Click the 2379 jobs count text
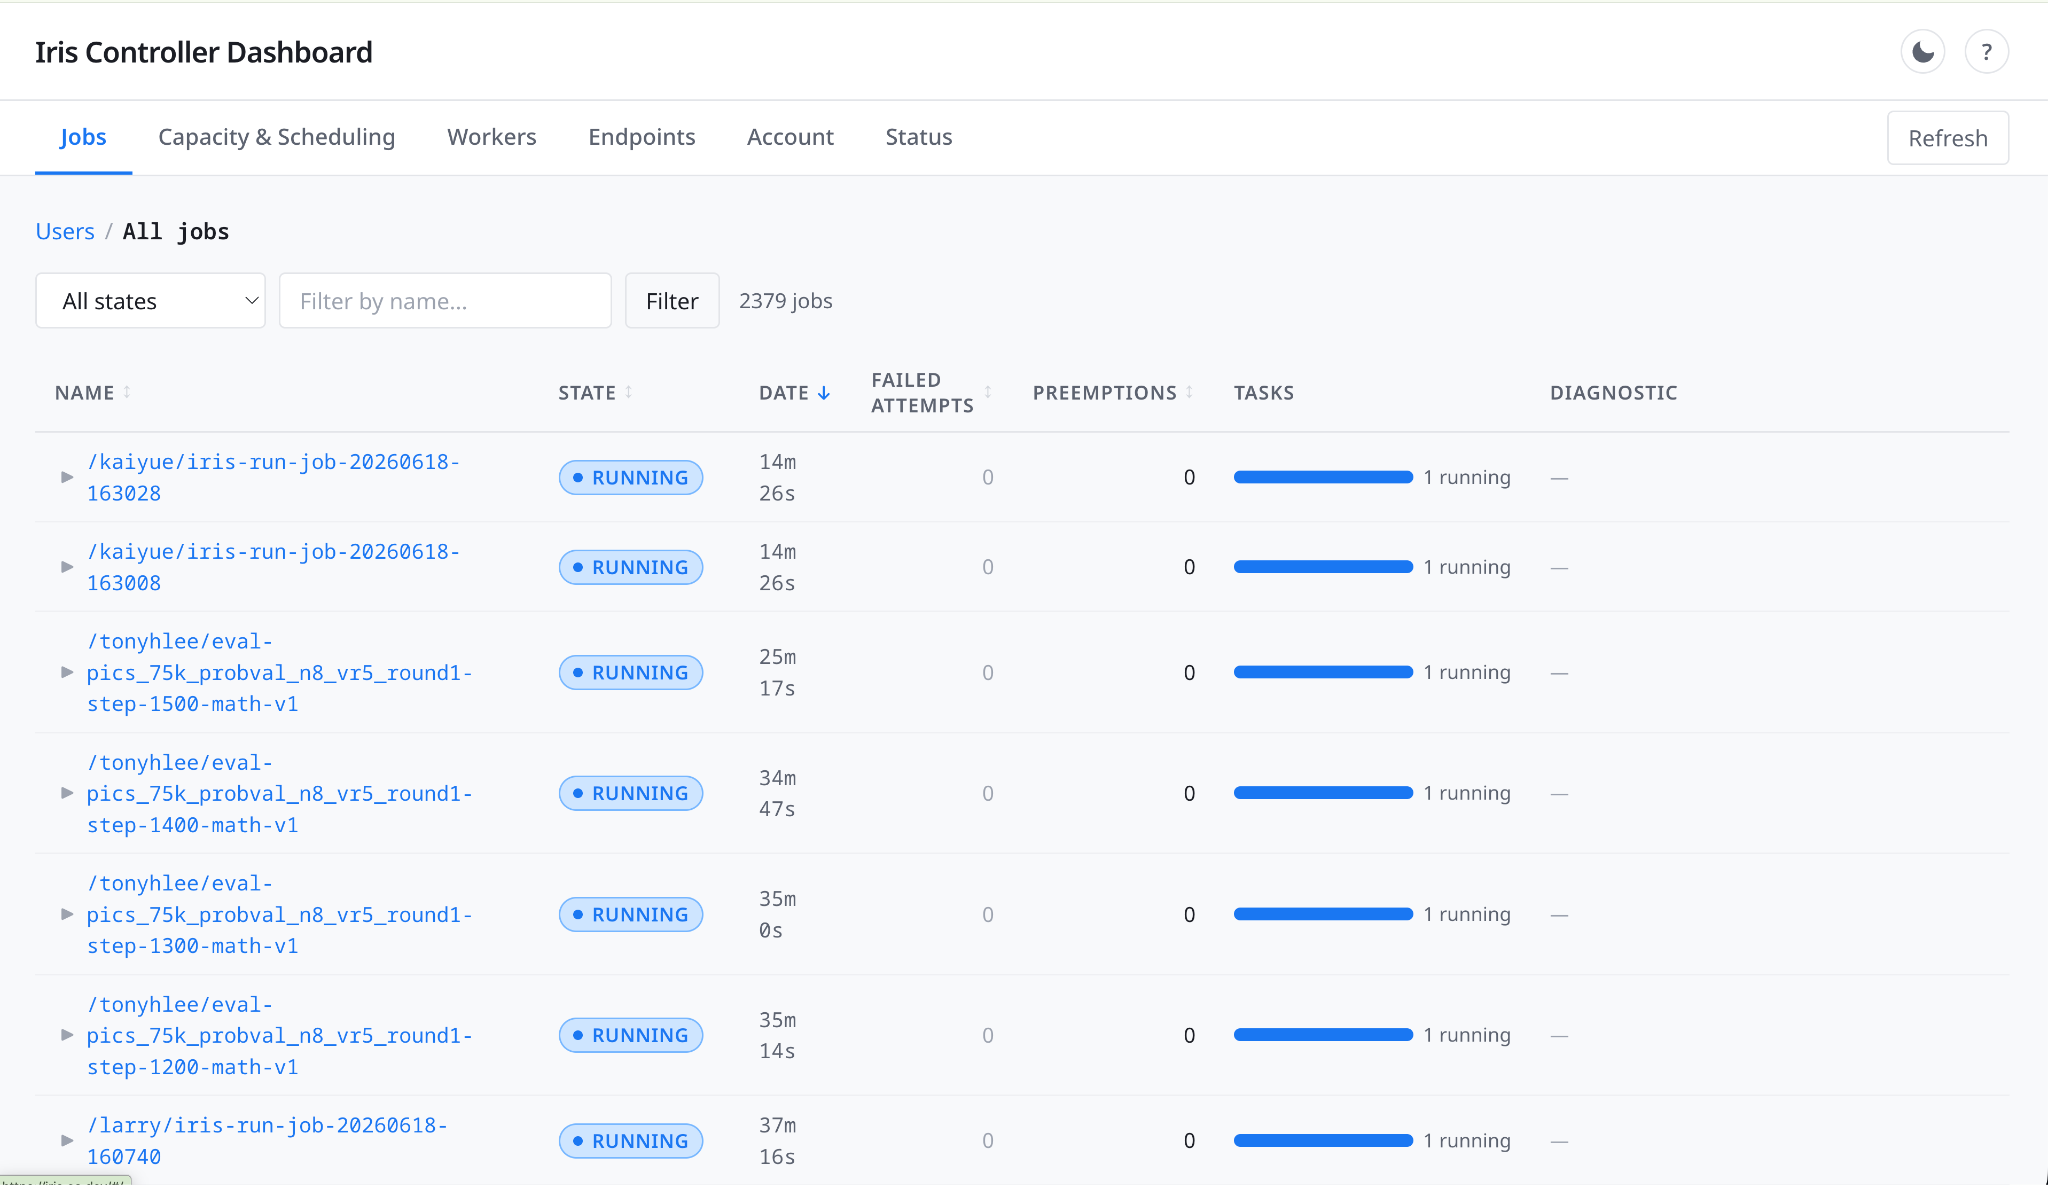The height and width of the screenshot is (1185, 2048). click(785, 301)
